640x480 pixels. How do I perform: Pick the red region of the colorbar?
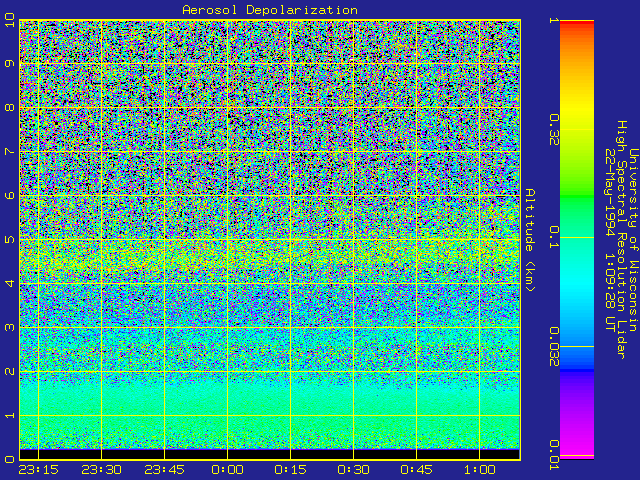pyautogui.click(x=577, y=25)
